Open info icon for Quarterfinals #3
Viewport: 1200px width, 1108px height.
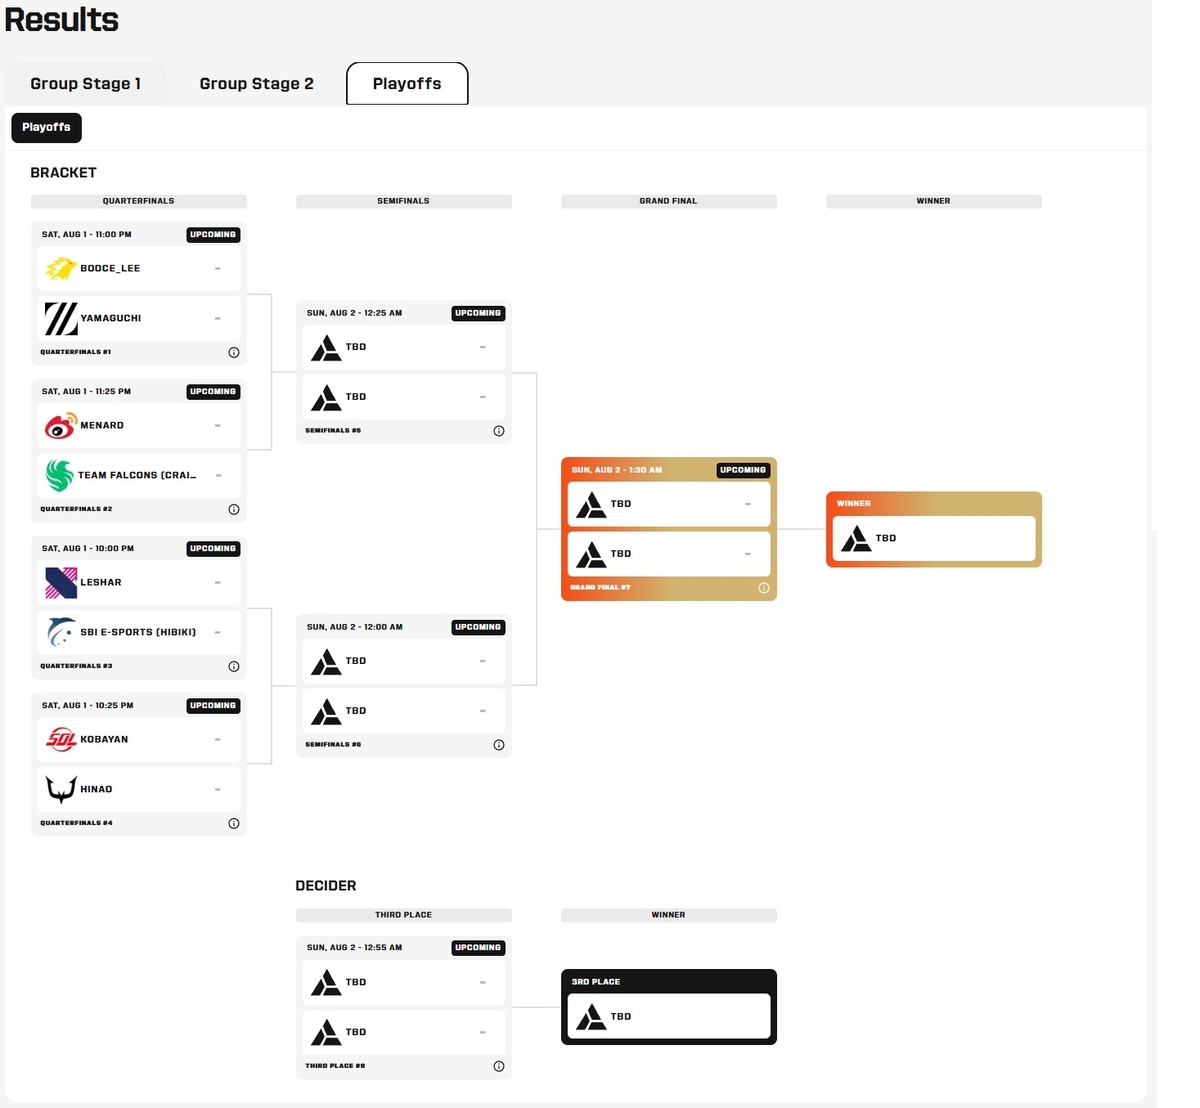click(x=234, y=666)
